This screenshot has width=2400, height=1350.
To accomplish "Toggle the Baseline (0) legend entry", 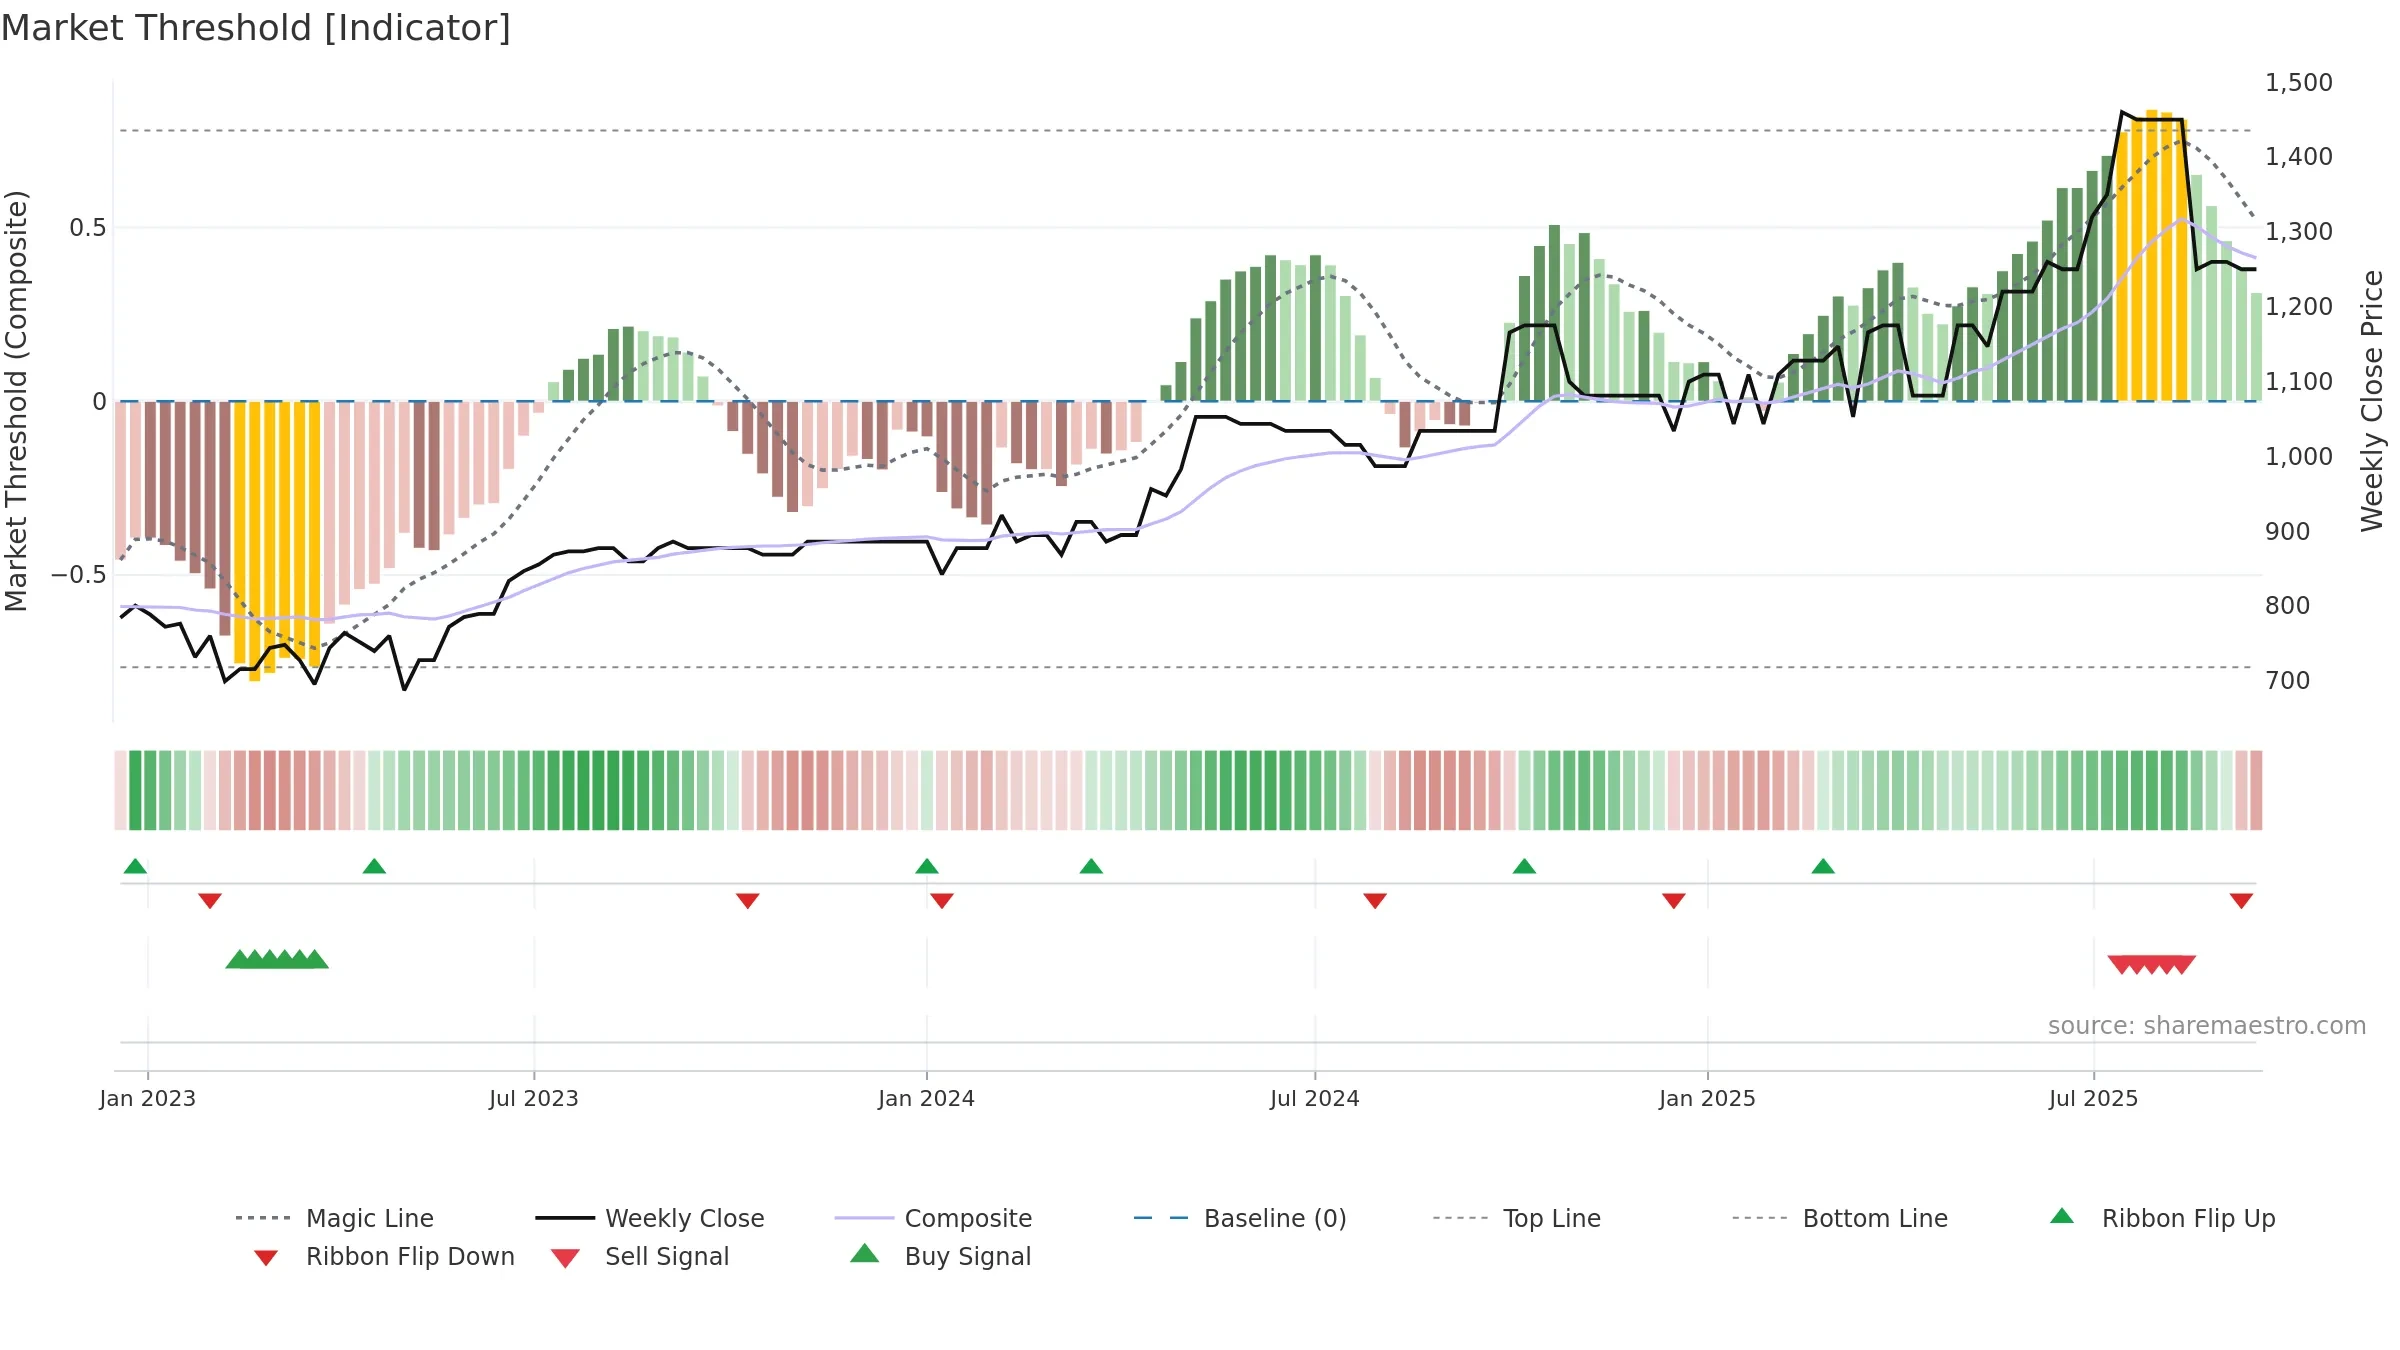I will pyautogui.click(x=1240, y=1218).
